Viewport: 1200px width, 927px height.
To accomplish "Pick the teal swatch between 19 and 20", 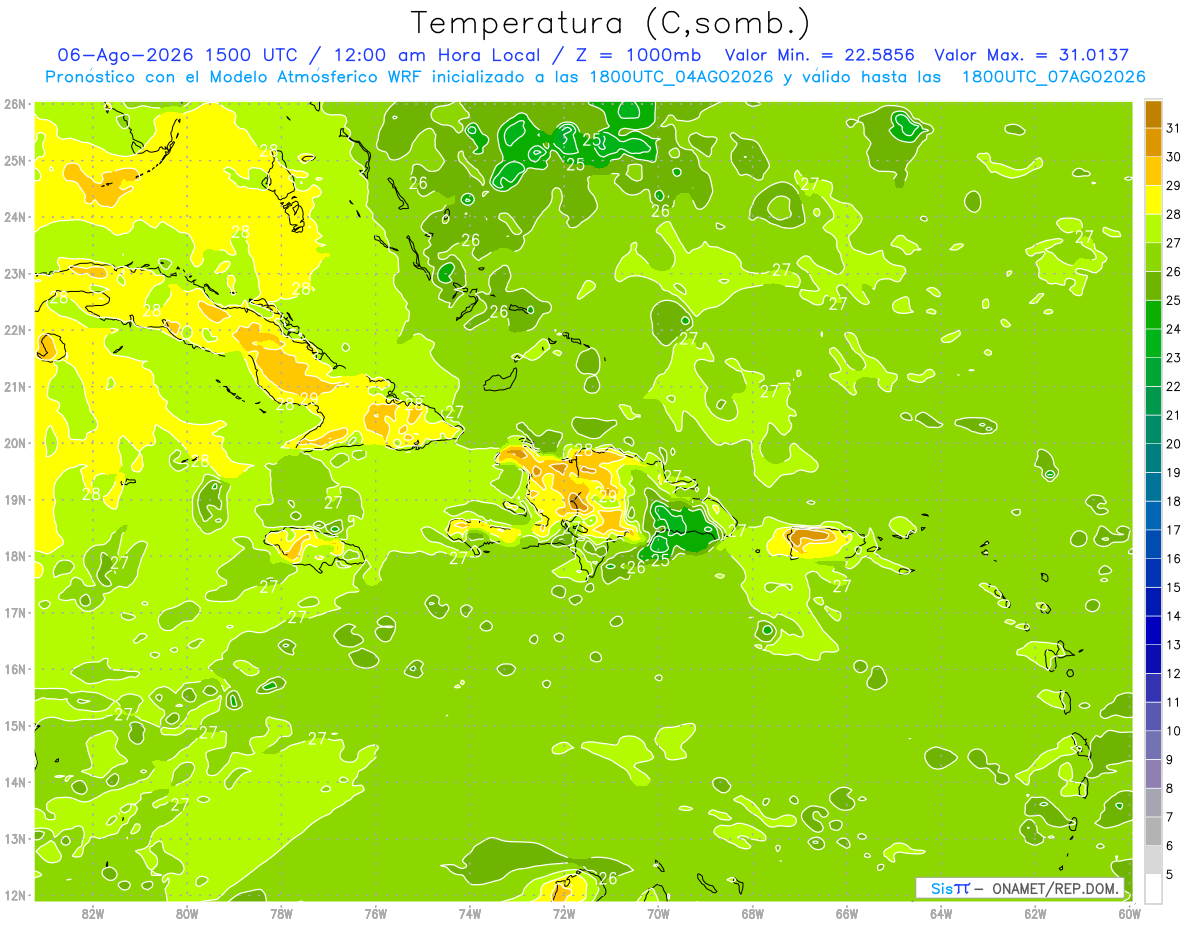I will pyautogui.click(x=1153, y=458).
